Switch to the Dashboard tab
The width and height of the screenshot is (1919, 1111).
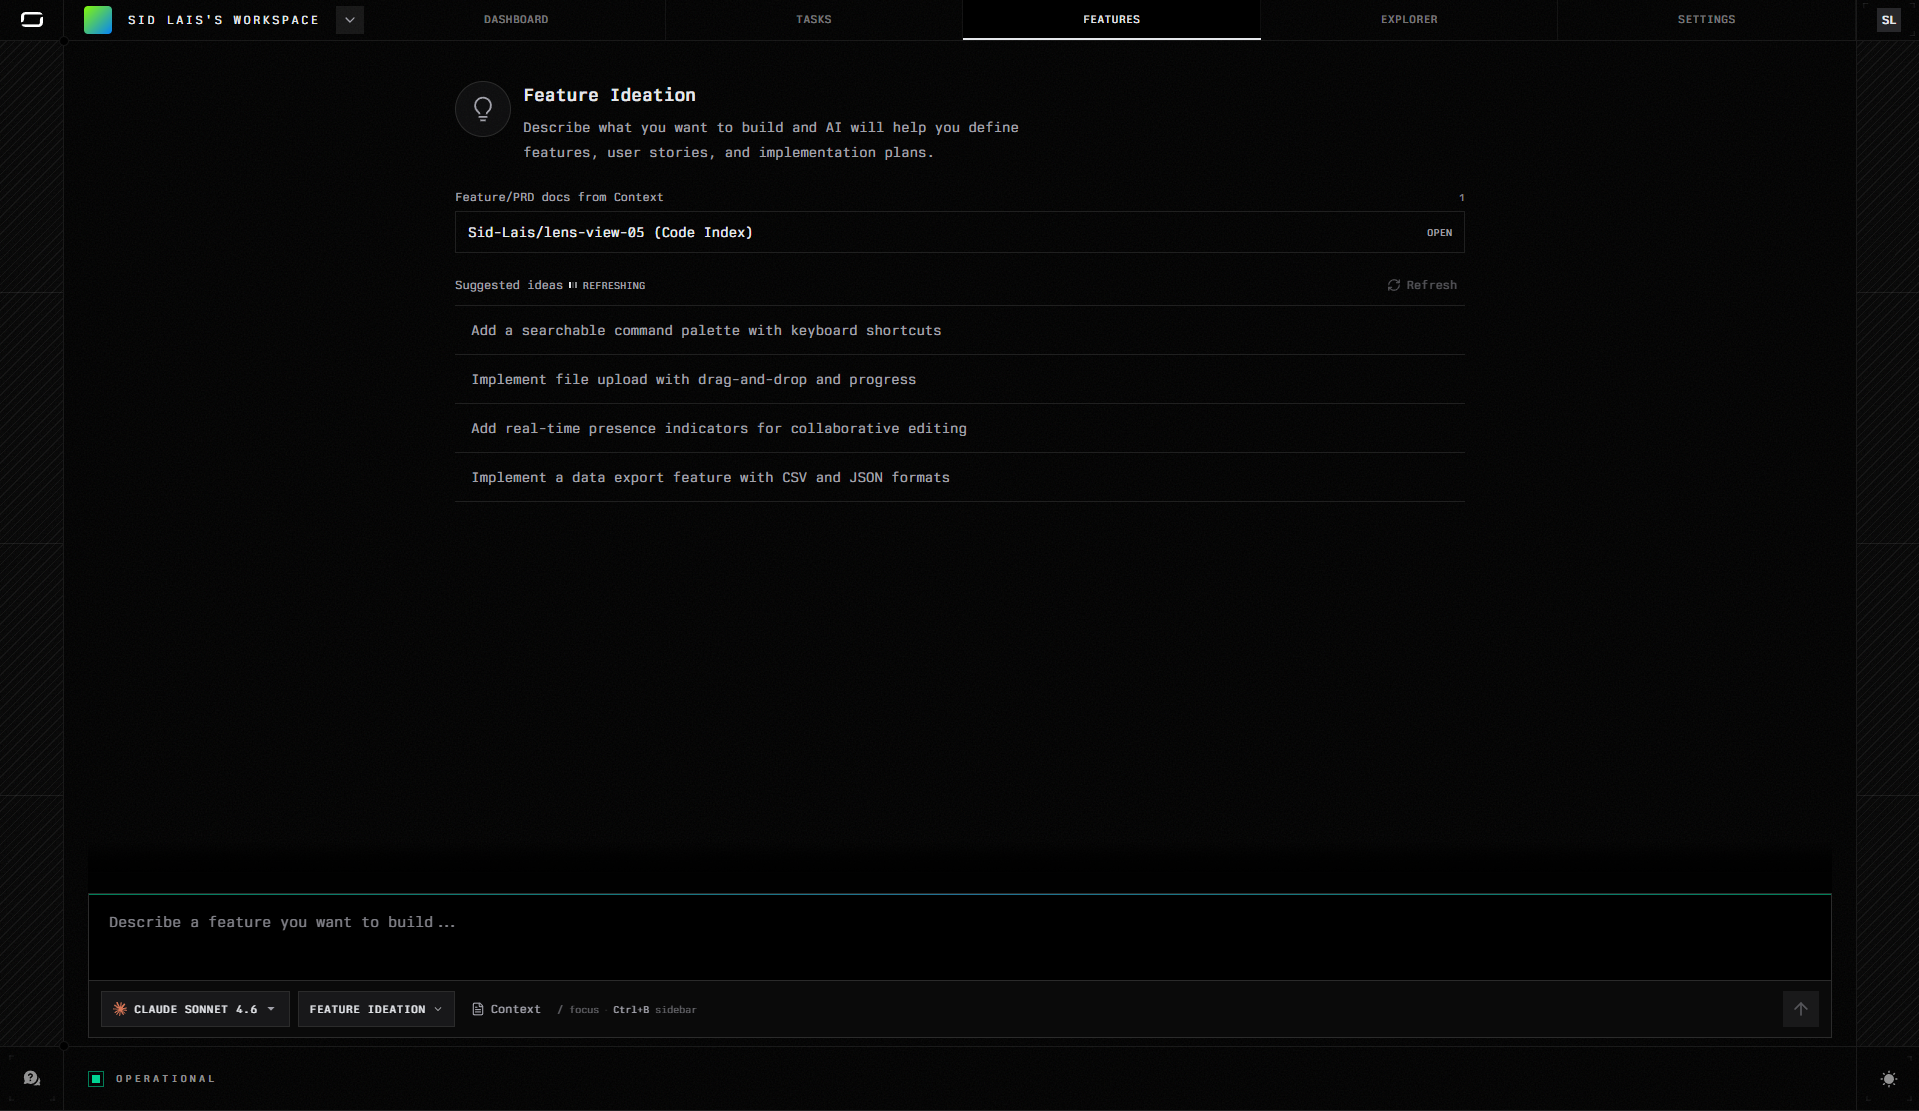[516, 19]
